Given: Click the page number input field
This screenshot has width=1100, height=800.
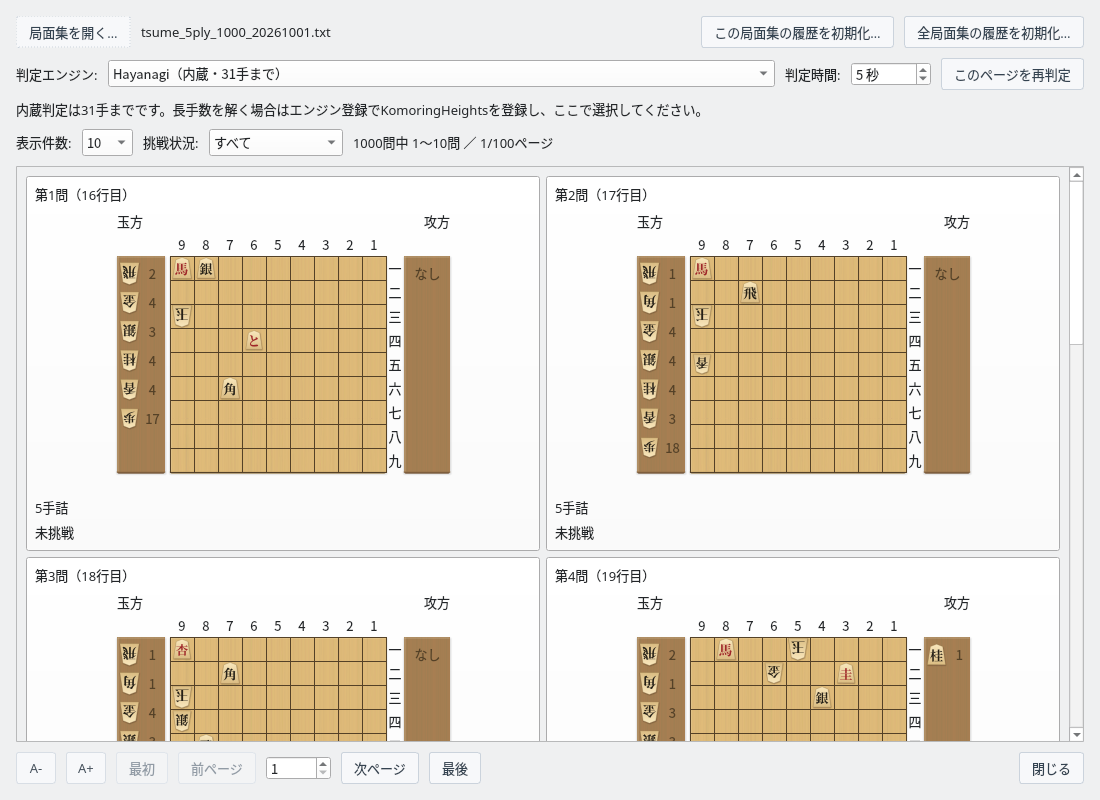Looking at the screenshot, I should pyautogui.click(x=291, y=768).
